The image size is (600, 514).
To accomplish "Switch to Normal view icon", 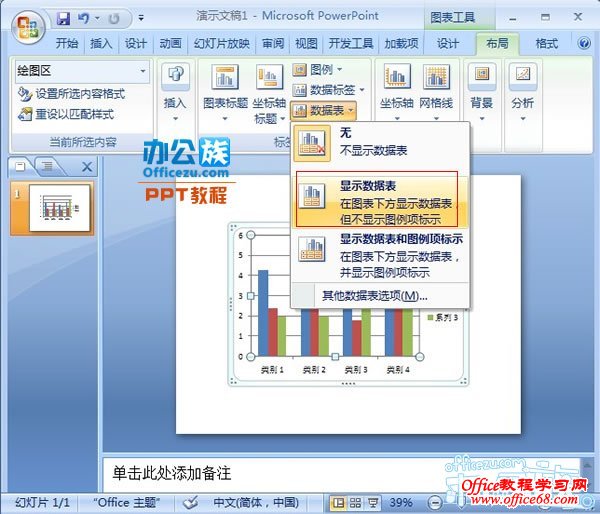I will (x=338, y=502).
